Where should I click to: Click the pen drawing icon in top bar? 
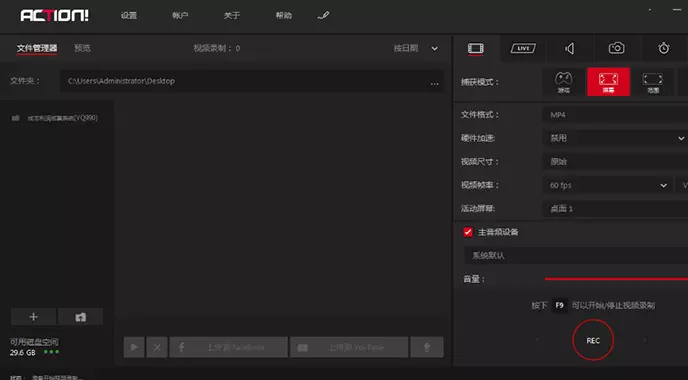tap(323, 16)
